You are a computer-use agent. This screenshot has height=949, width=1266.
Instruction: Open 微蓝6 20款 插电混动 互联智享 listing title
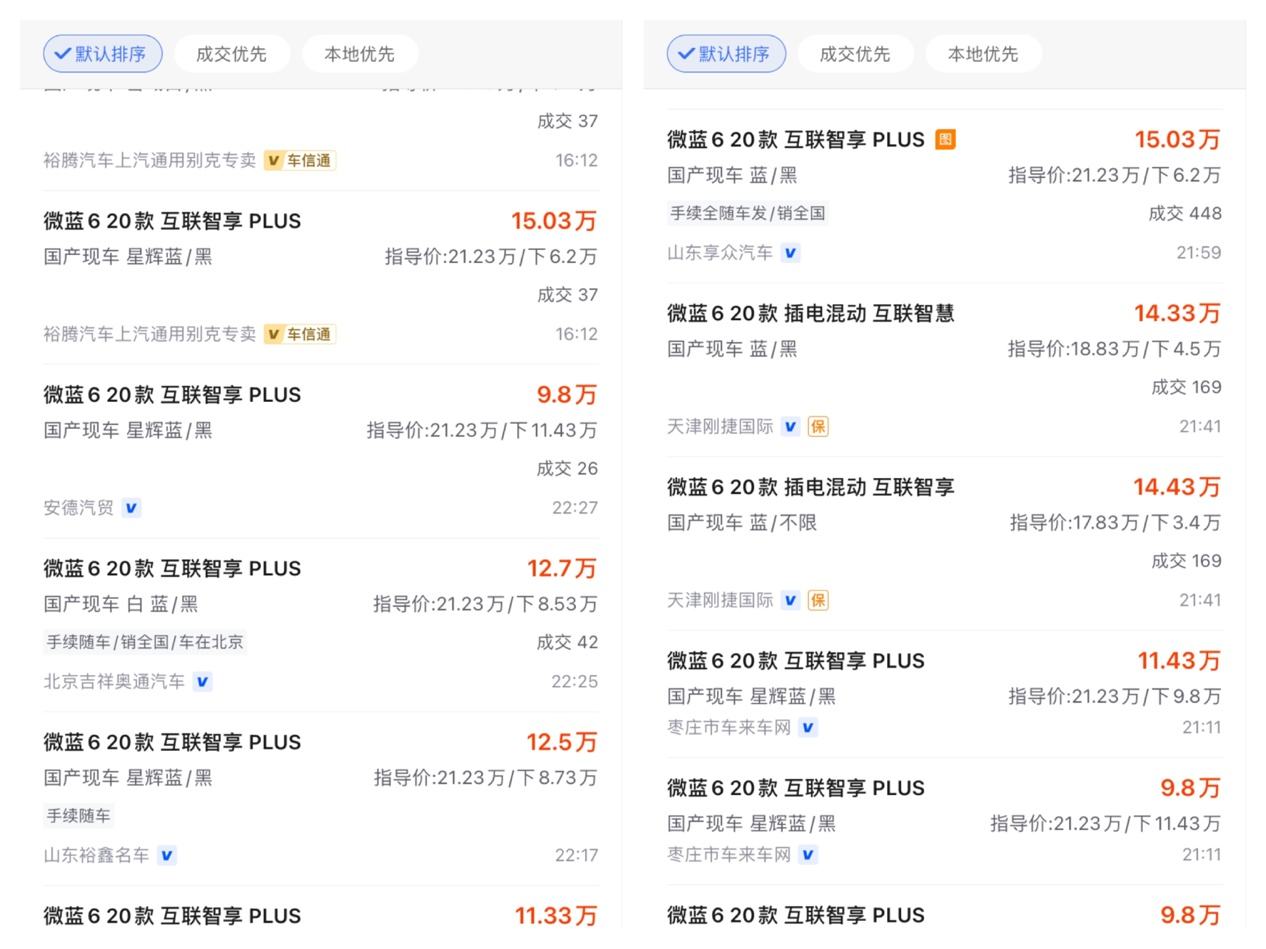811,488
